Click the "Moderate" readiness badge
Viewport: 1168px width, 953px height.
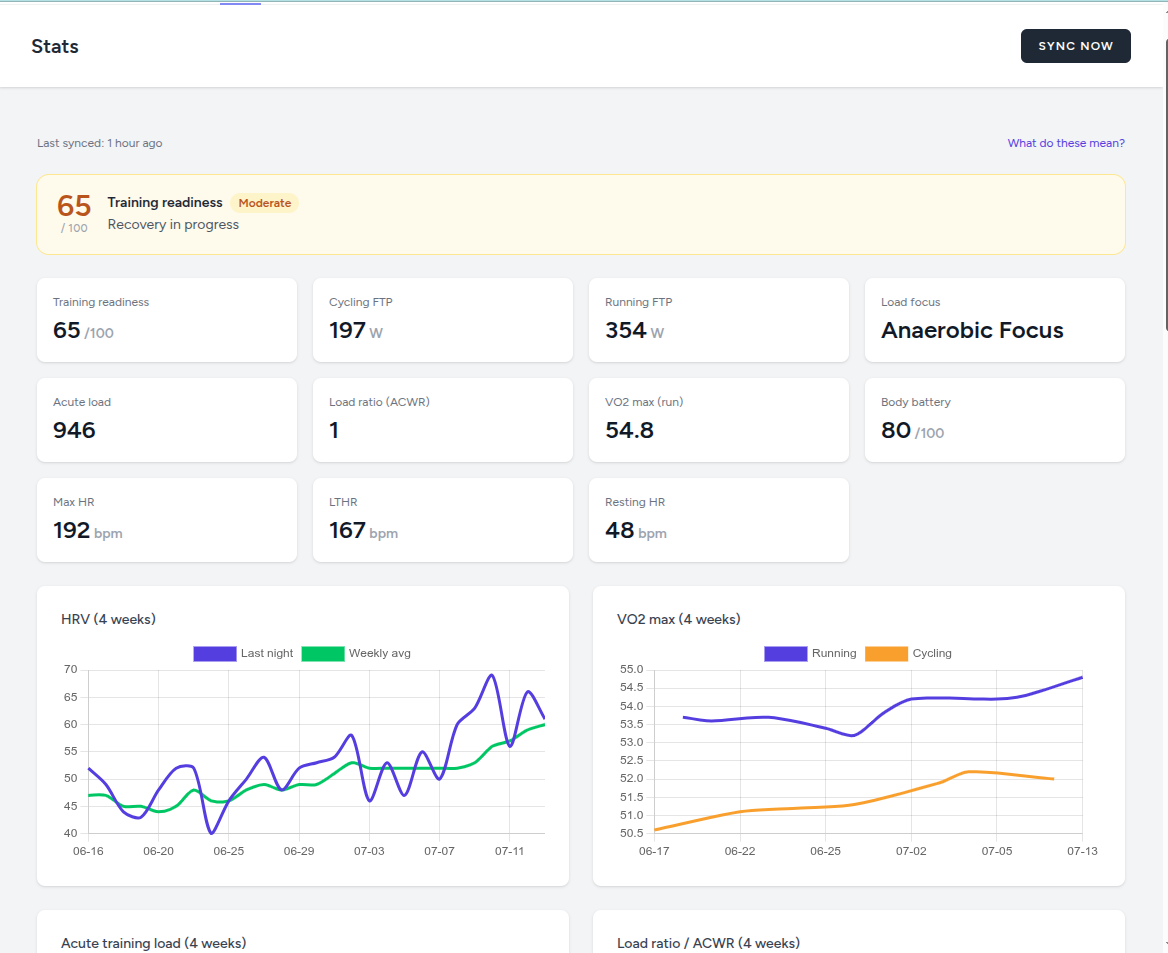point(264,203)
